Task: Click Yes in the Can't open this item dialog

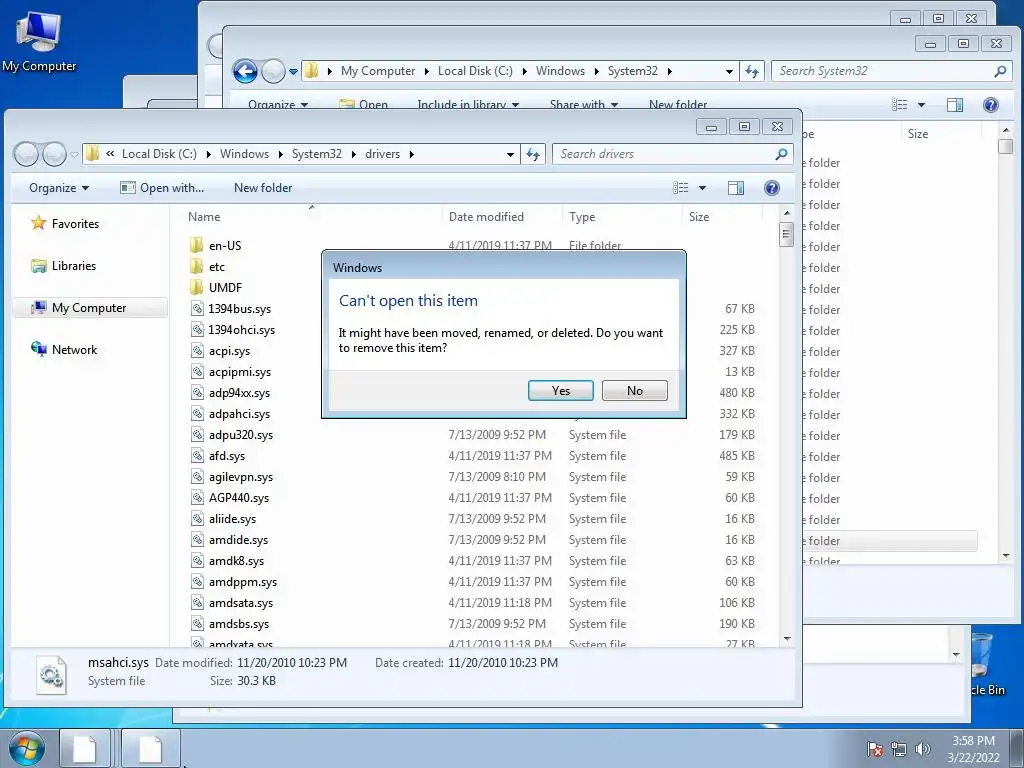Action: (x=560, y=391)
